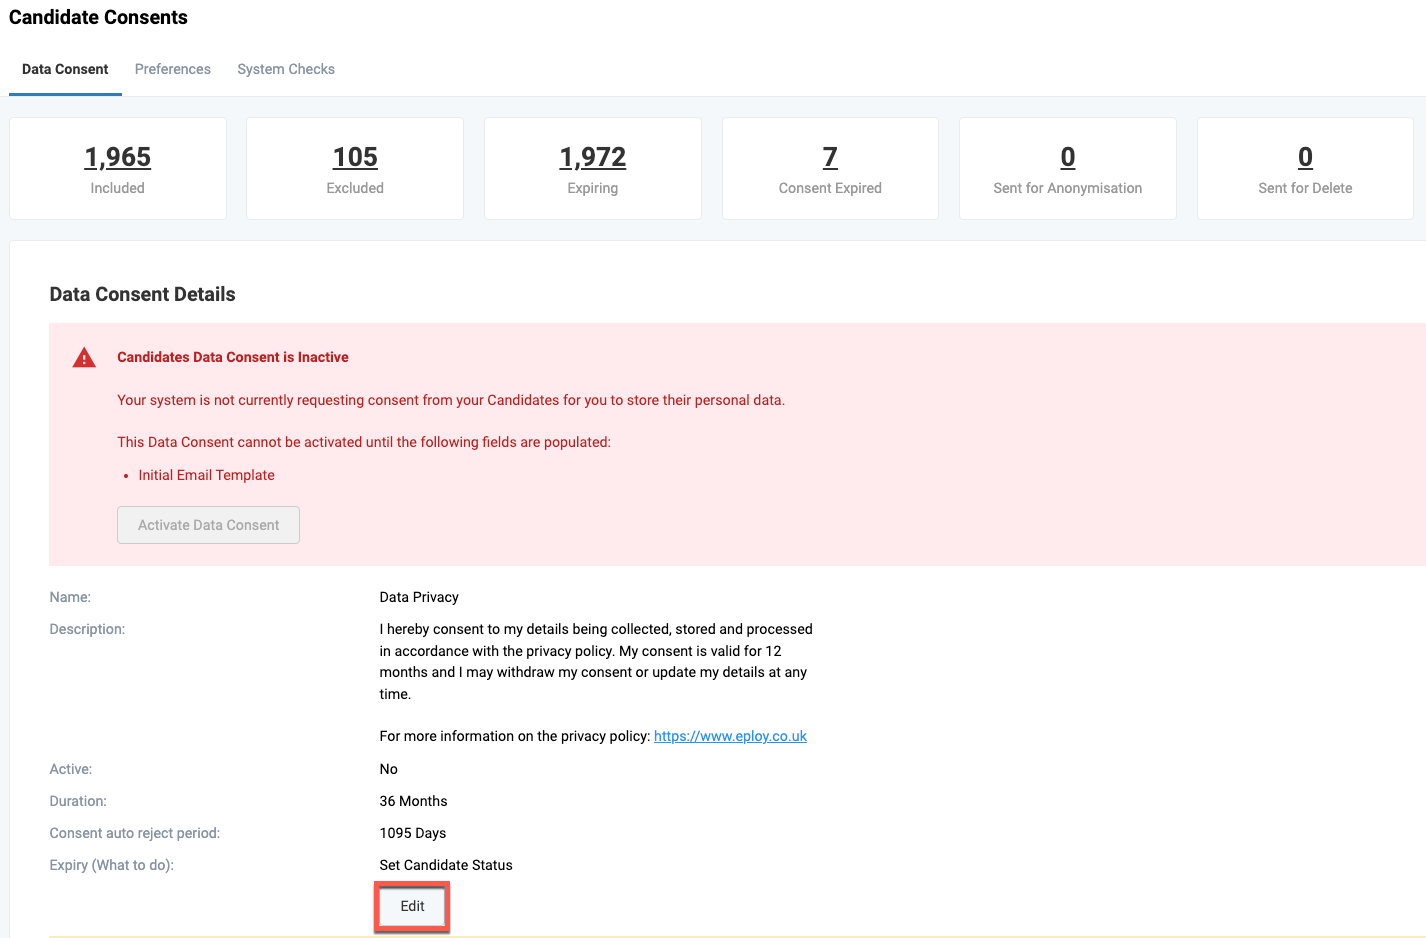Click the Candidate Consents page heading
The width and height of the screenshot is (1426, 938).
coord(98,17)
